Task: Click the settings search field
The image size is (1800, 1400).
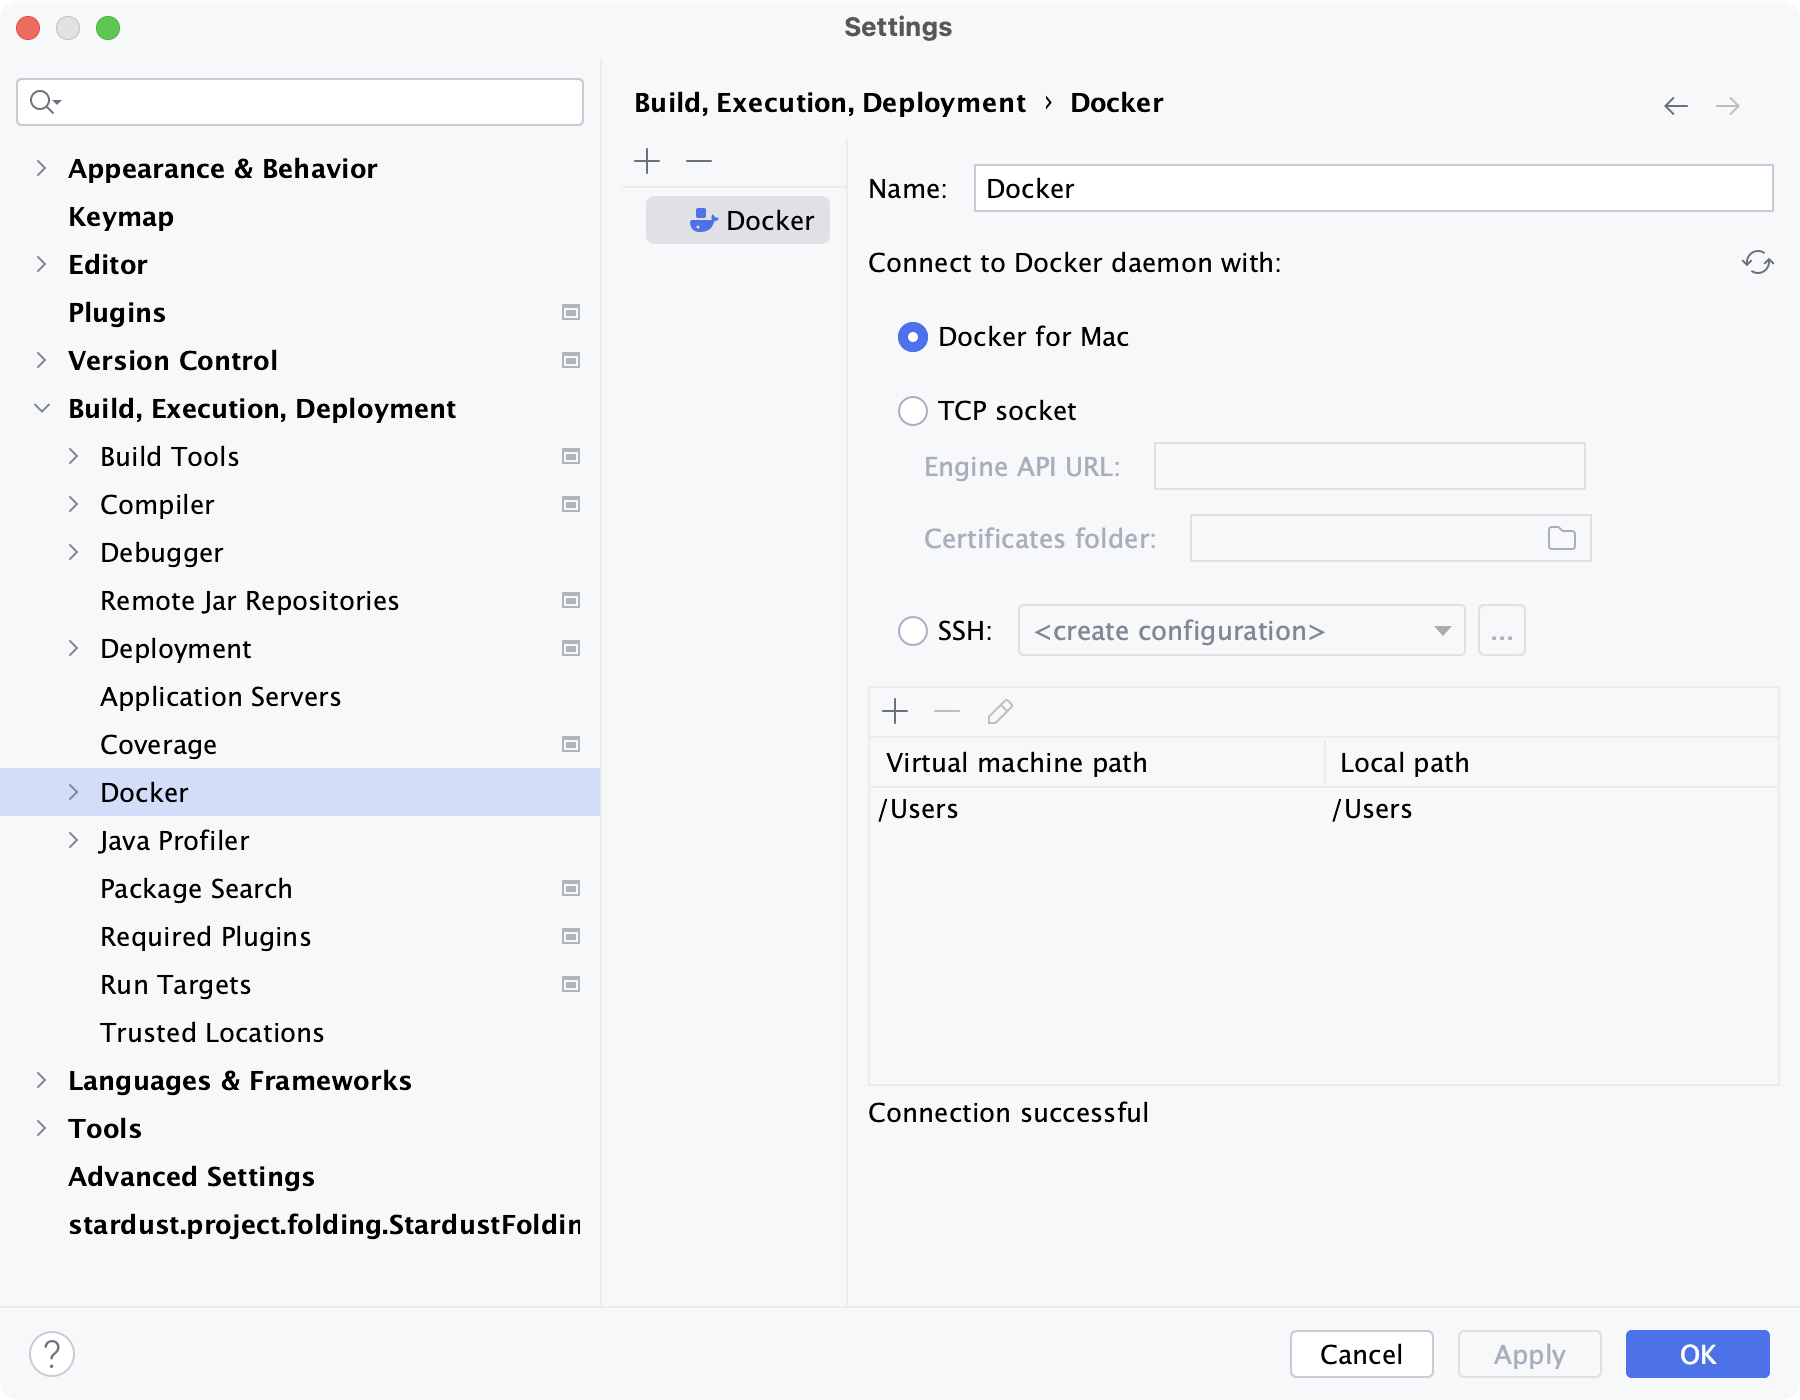Action: point(300,102)
